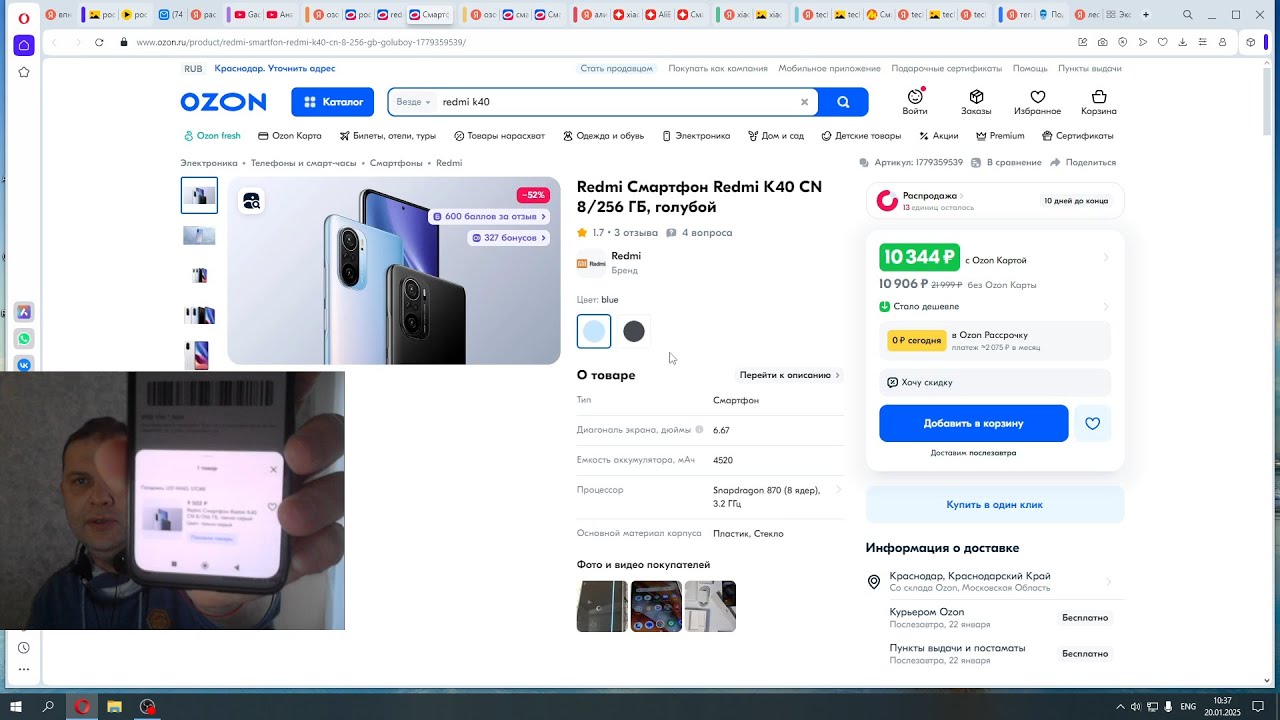The height and width of the screenshot is (720, 1280).
Task: Open the sidebar bookmarks star icon
Action: tap(24, 72)
